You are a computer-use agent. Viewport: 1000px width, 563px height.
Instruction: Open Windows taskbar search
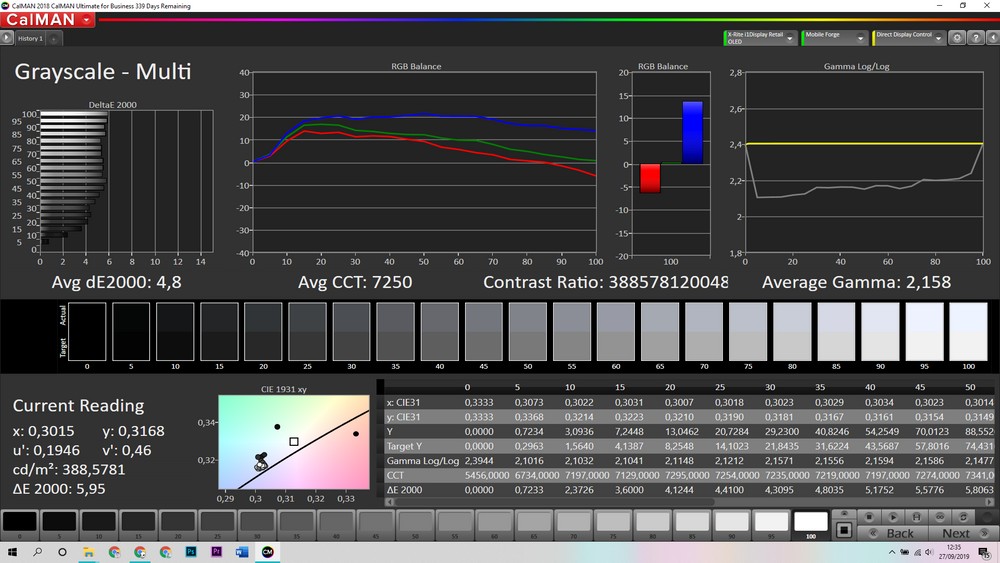tap(38, 552)
